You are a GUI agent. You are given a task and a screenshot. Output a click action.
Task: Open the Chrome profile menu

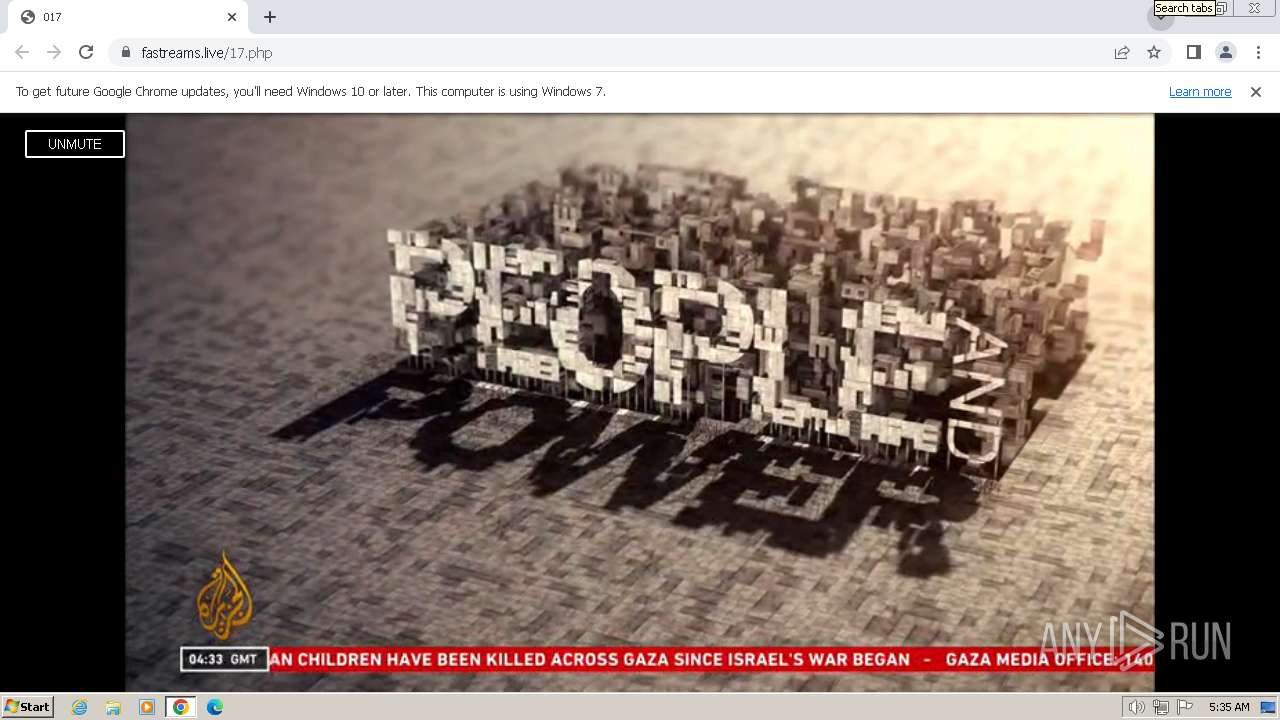click(x=1226, y=52)
